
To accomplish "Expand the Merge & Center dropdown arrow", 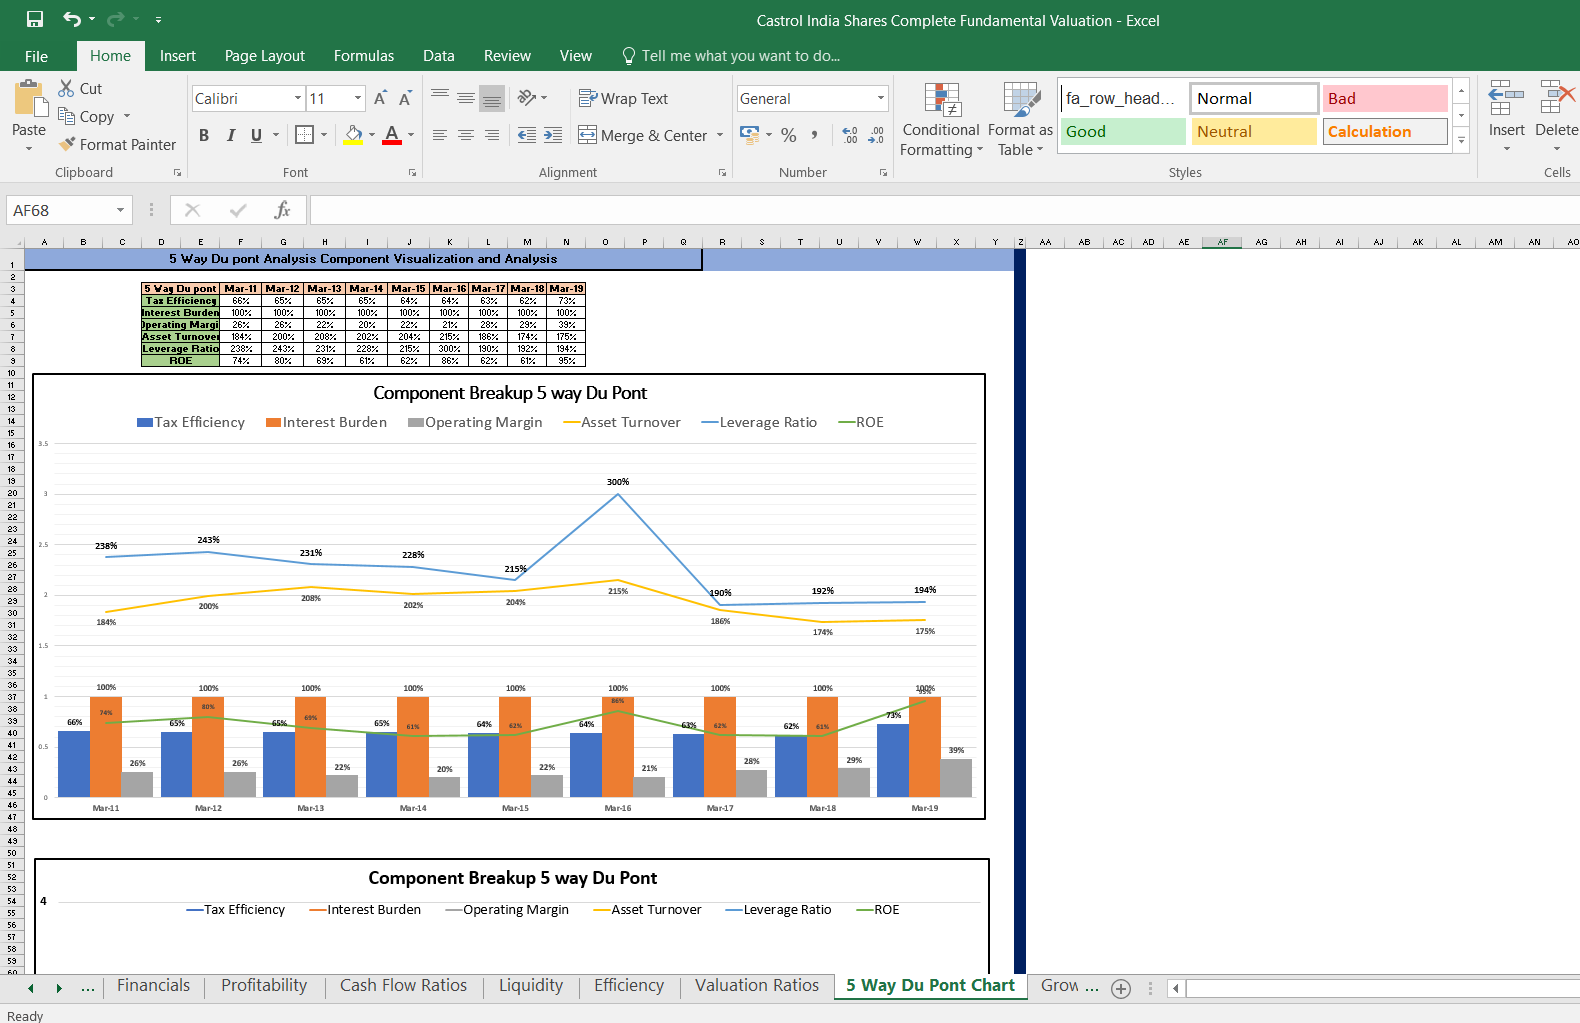I will [x=720, y=135].
